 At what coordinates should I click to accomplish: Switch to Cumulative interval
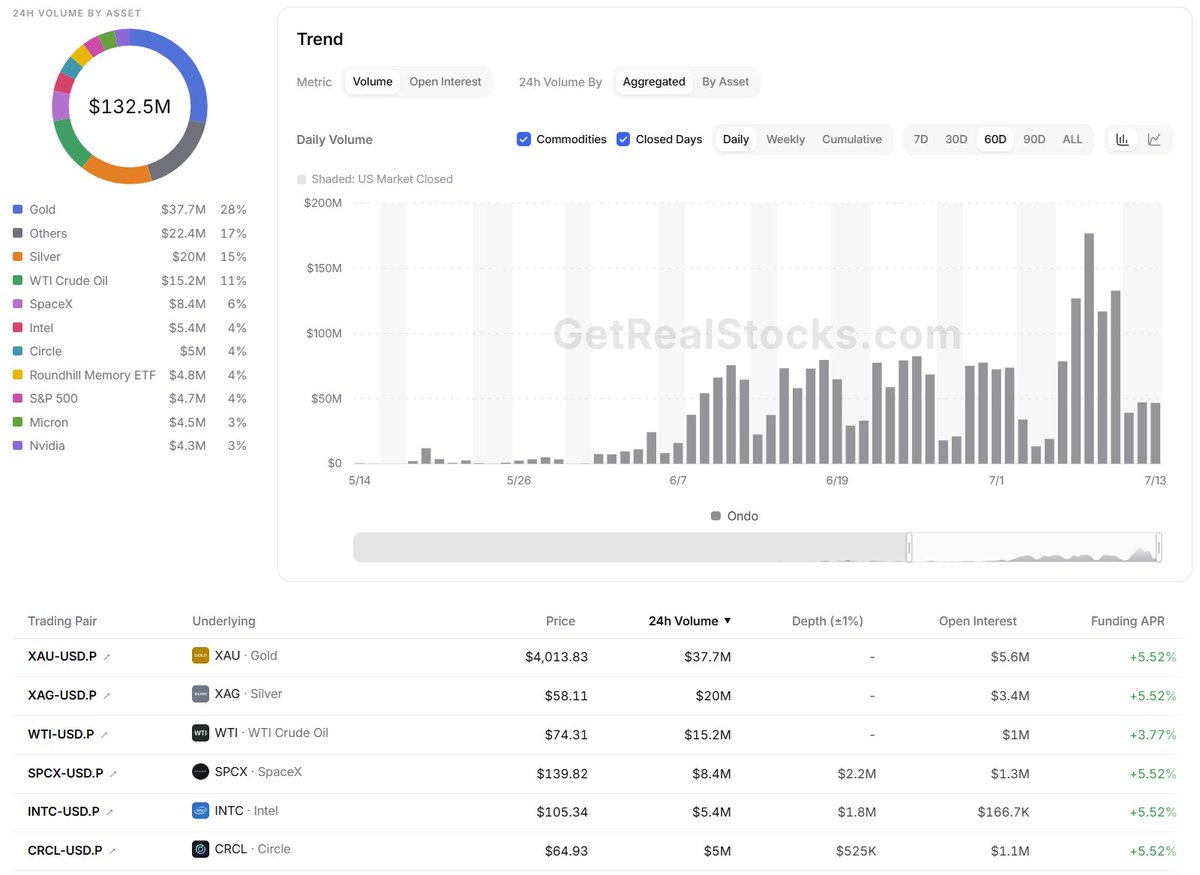pos(852,139)
